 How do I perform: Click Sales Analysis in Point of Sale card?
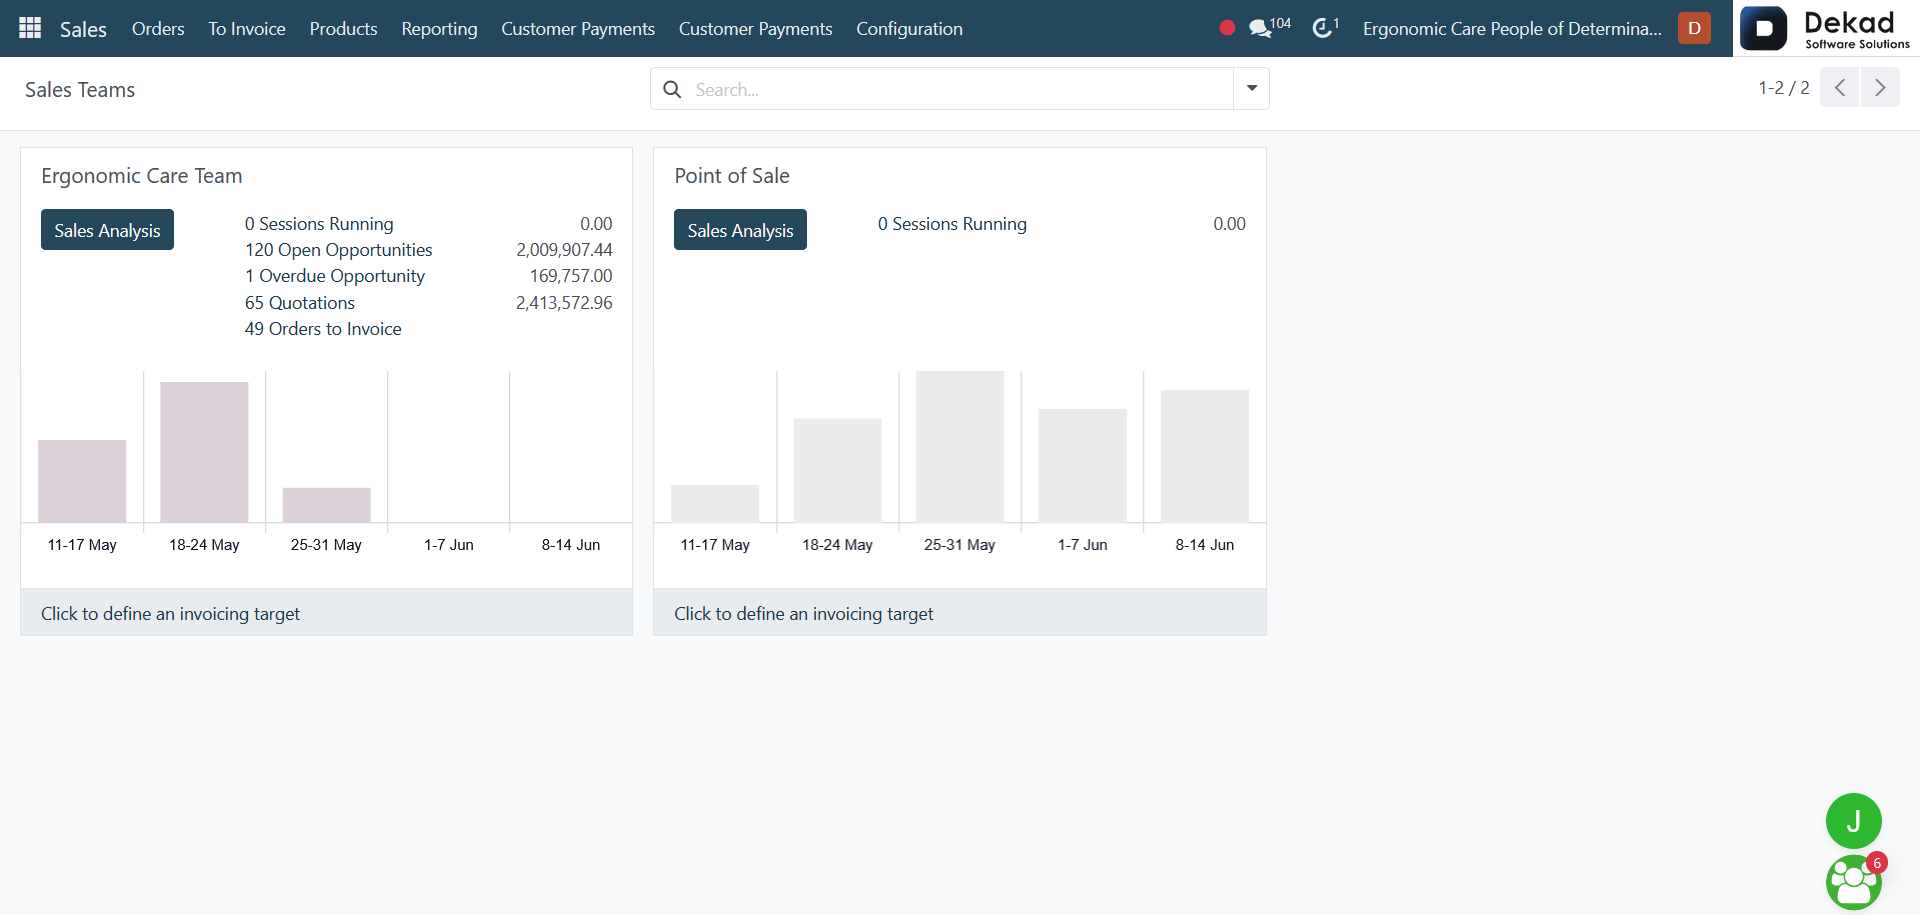740,230
